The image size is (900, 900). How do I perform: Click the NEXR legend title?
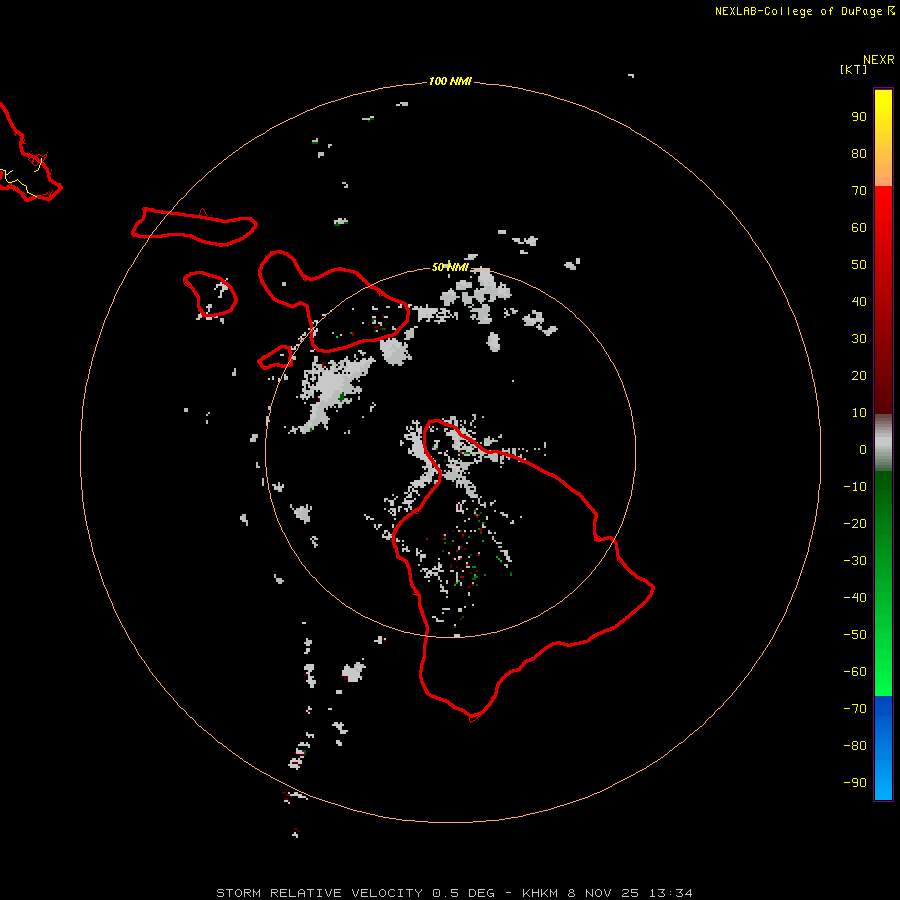tap(879, 60)
